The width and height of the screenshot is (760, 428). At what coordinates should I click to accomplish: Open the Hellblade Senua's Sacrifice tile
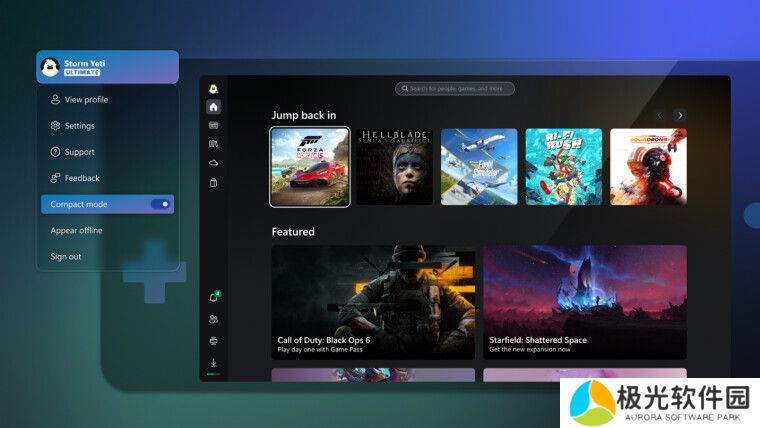pyautogui.click(x=395, y=167)
